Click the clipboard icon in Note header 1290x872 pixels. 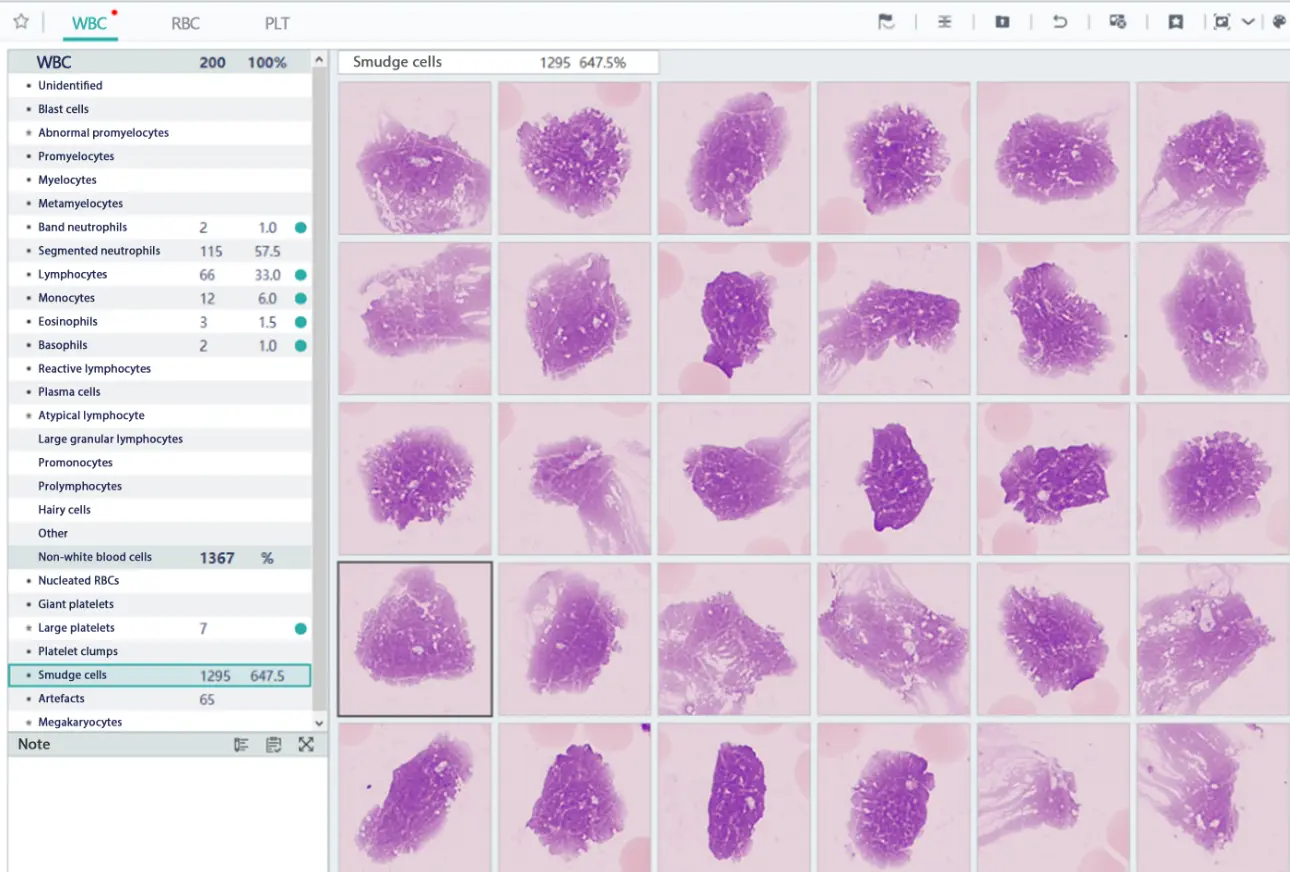tap(273, 744)
